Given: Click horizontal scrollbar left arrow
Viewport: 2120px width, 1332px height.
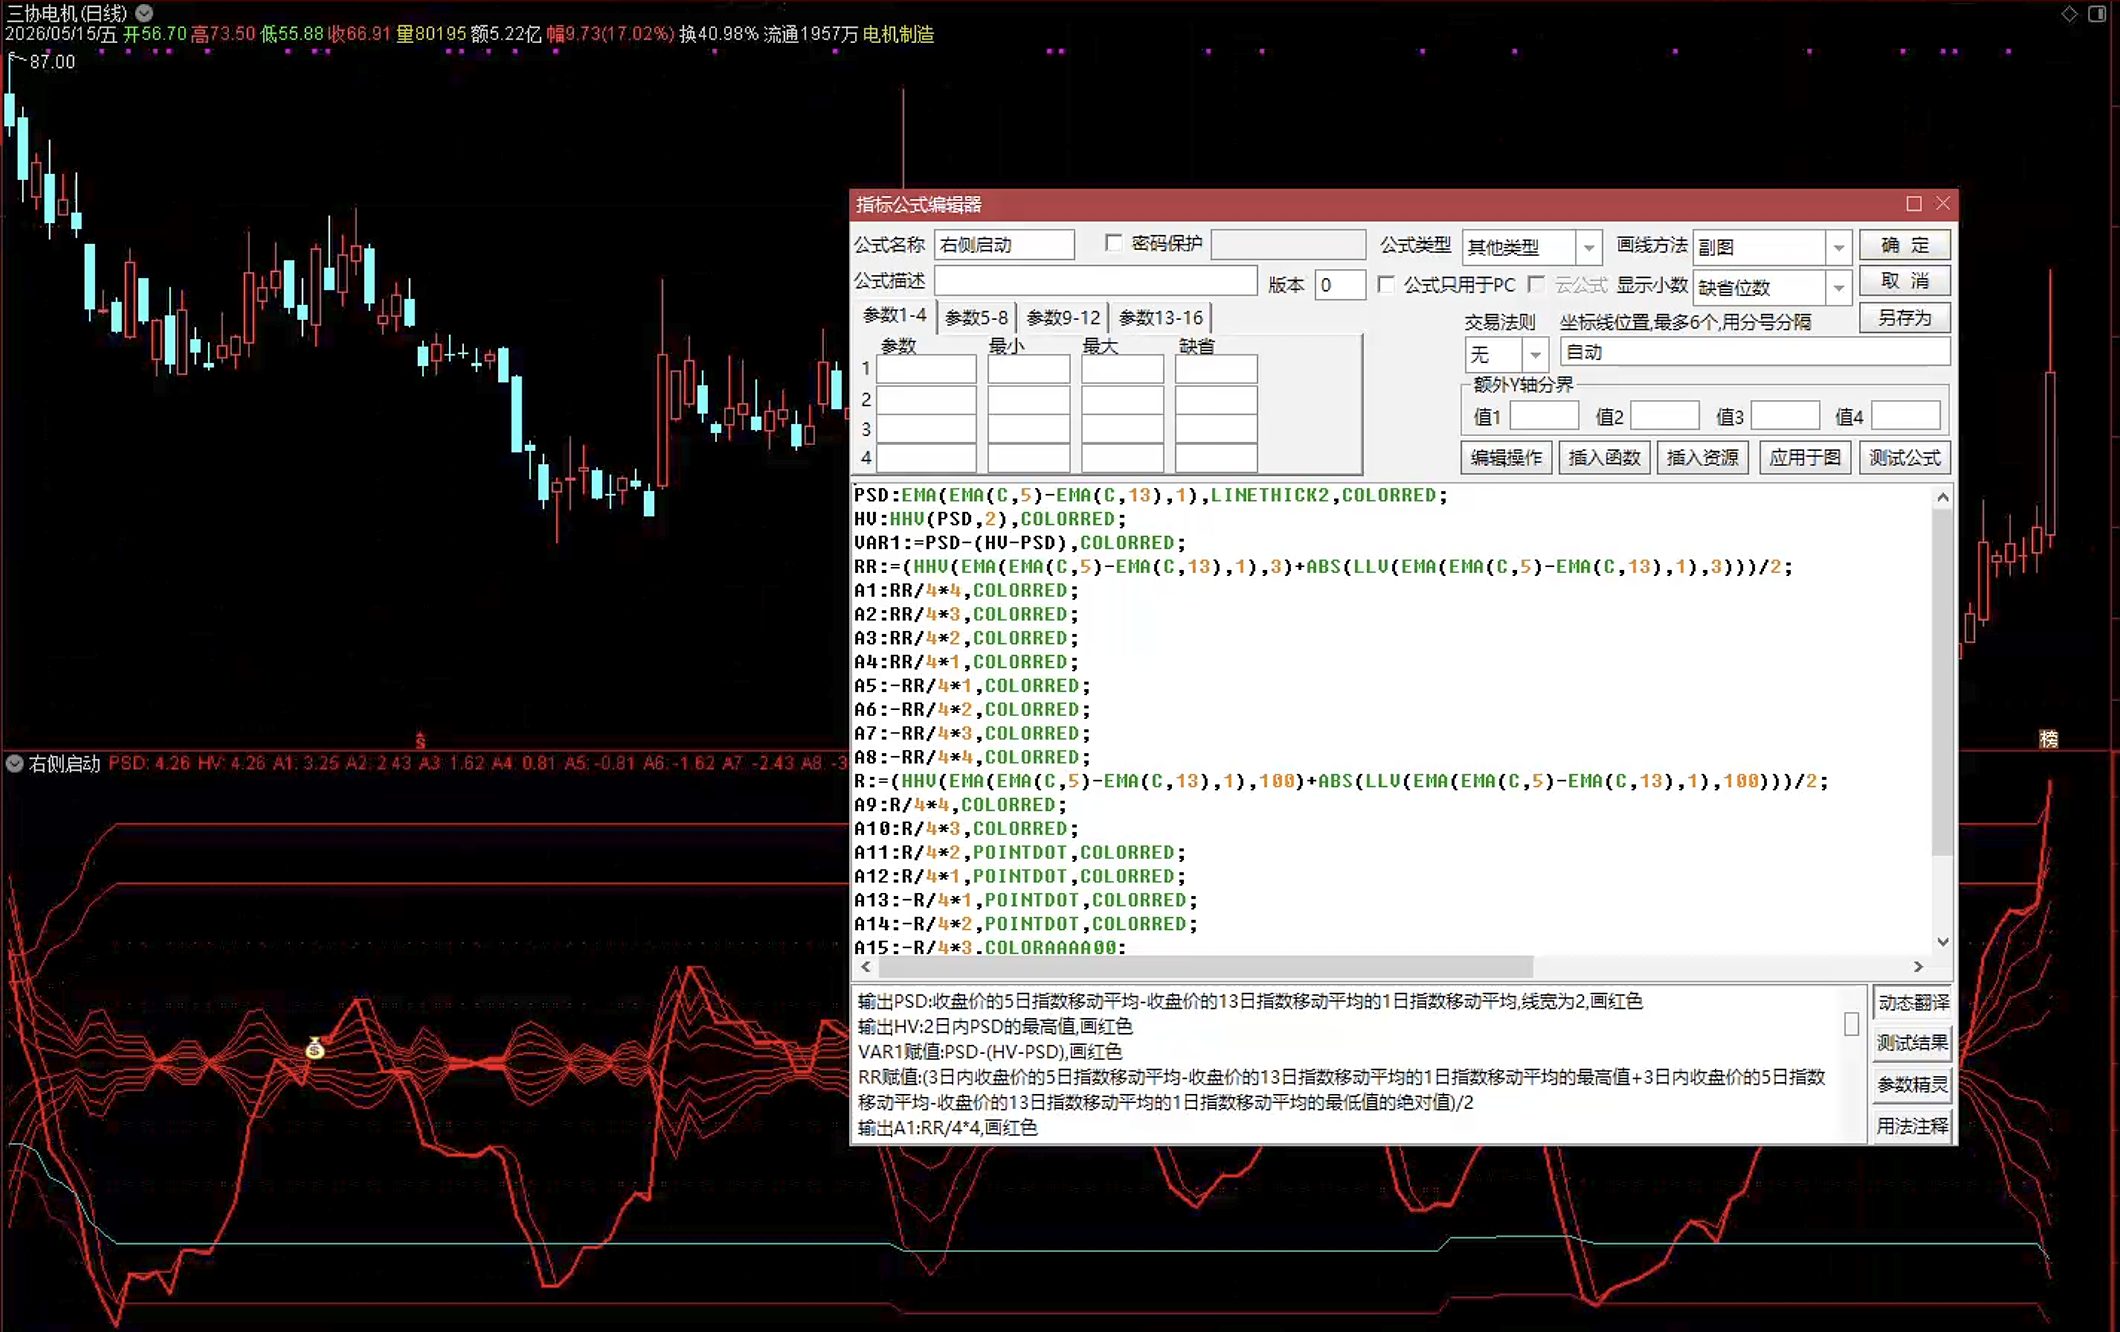Looking at the screenshot, I should pos(866,967).
